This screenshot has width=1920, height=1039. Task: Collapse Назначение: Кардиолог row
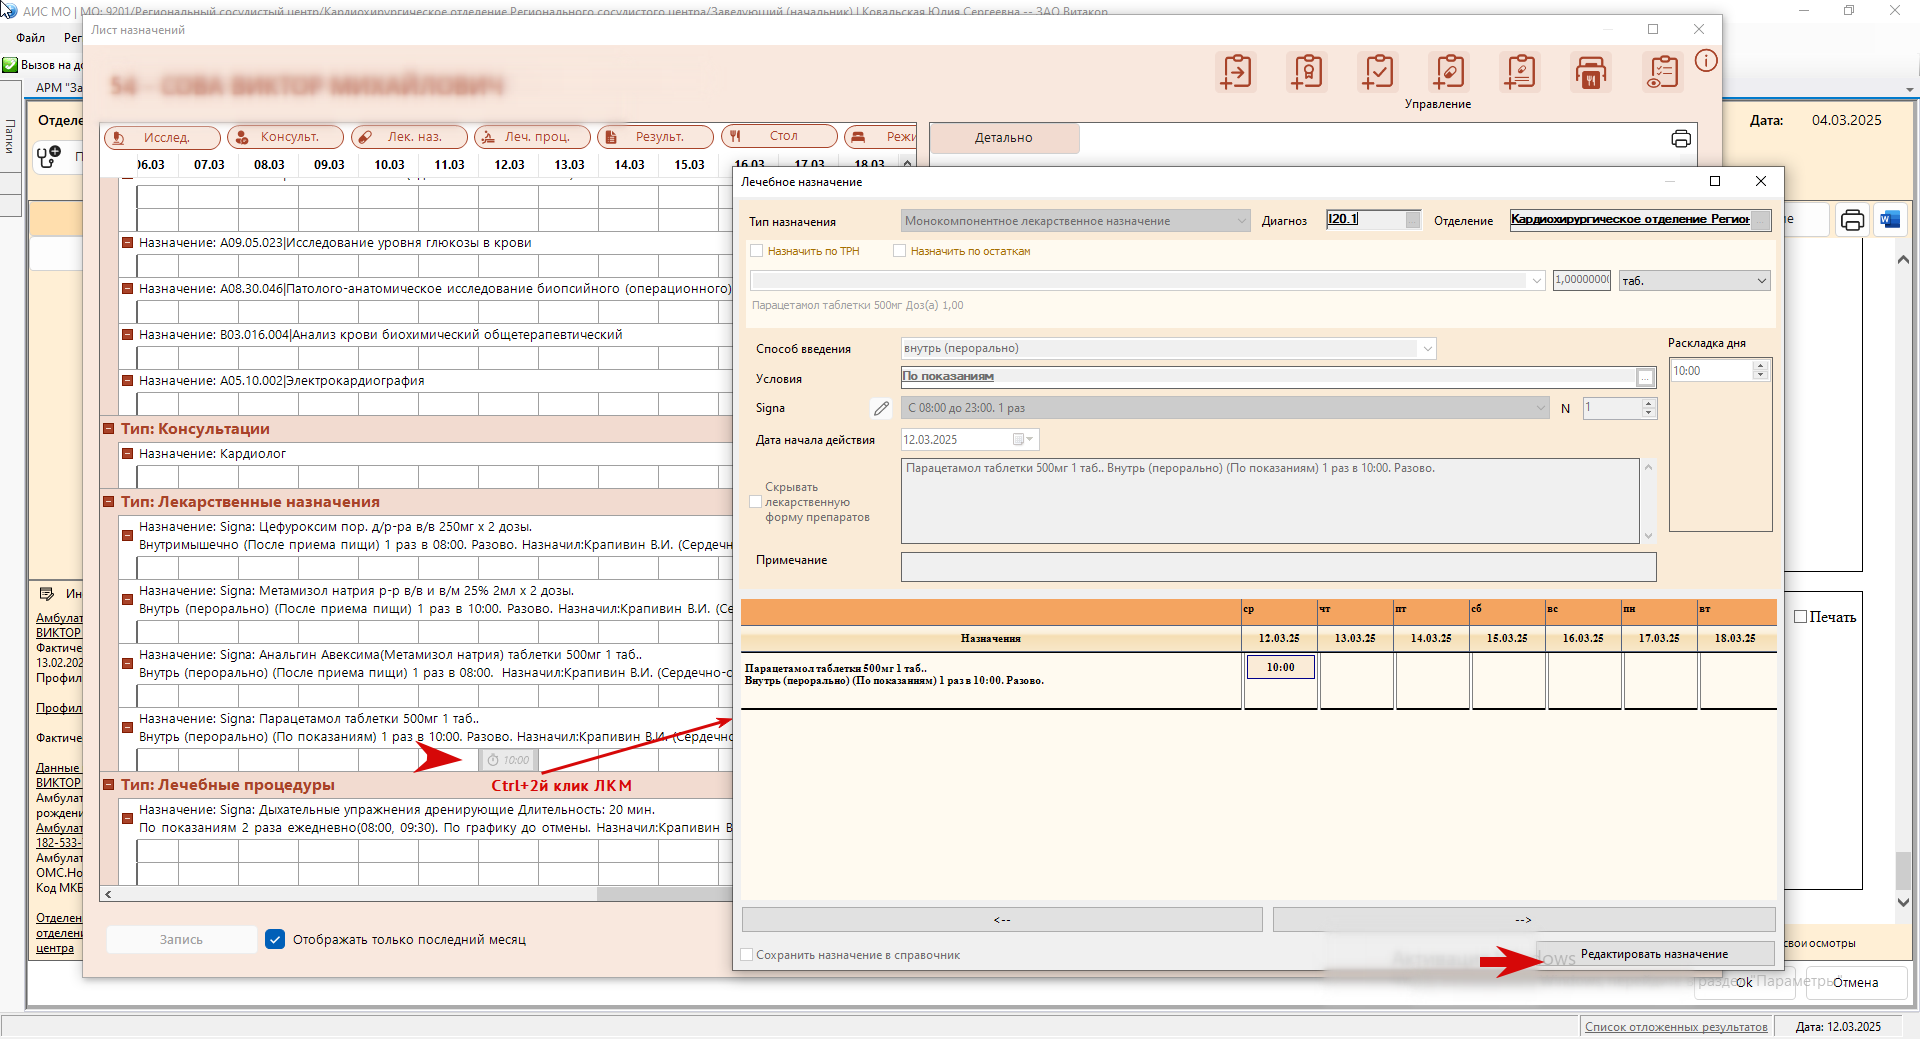tap(128, 454)
